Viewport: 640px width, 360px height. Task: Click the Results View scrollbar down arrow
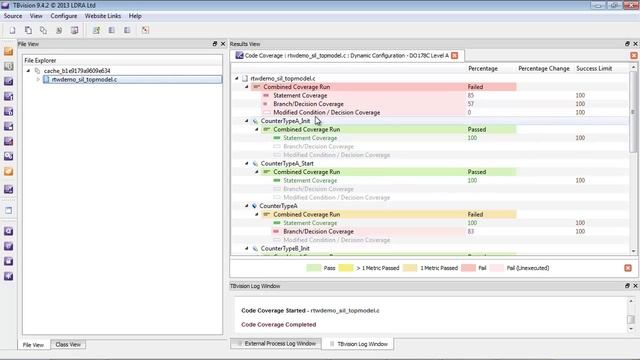pos(633,251)
